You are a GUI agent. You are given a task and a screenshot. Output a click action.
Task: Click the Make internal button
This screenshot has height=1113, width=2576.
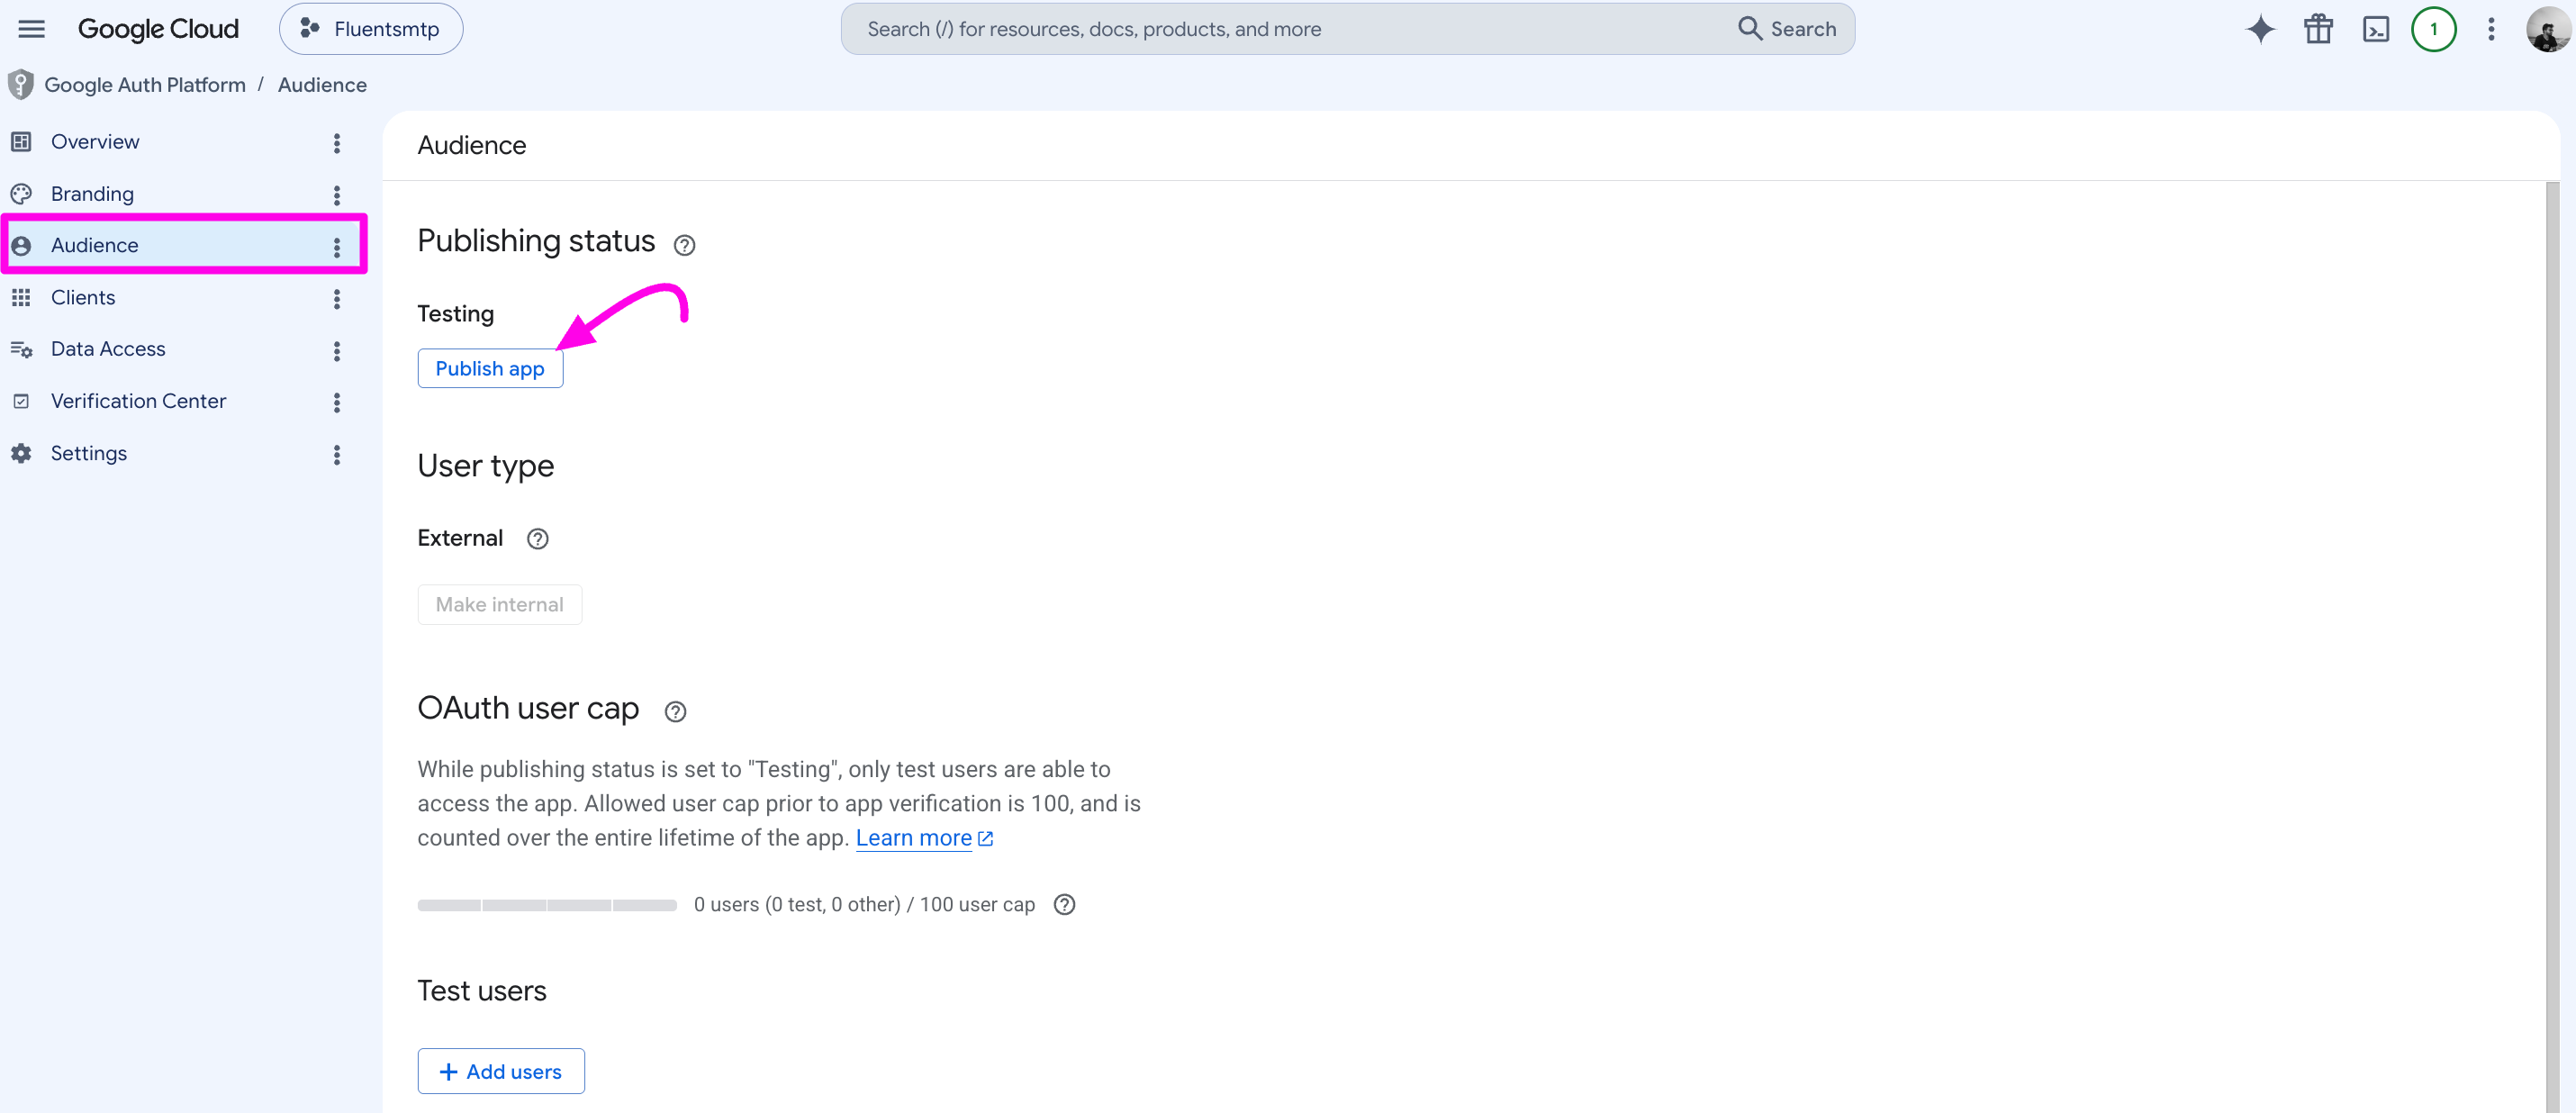click(499, 605)
